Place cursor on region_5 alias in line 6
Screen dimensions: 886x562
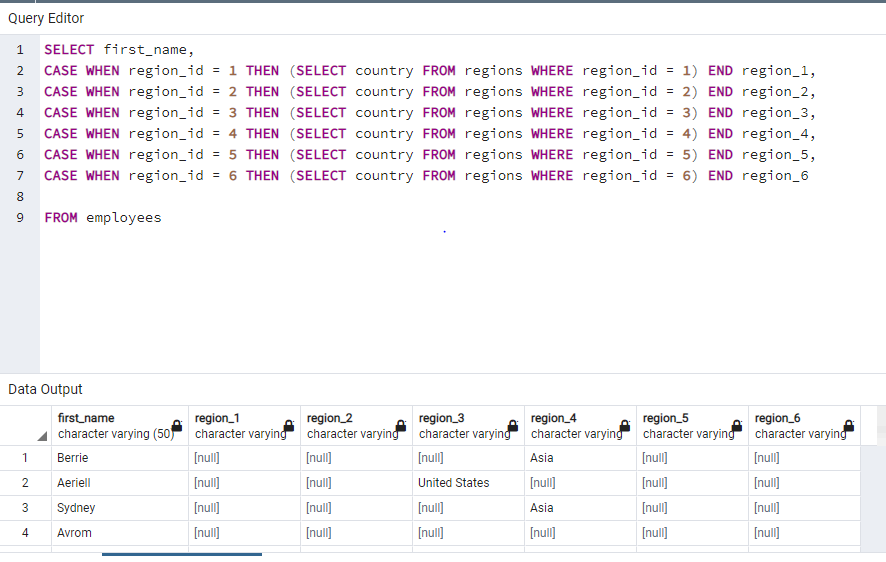775,155
